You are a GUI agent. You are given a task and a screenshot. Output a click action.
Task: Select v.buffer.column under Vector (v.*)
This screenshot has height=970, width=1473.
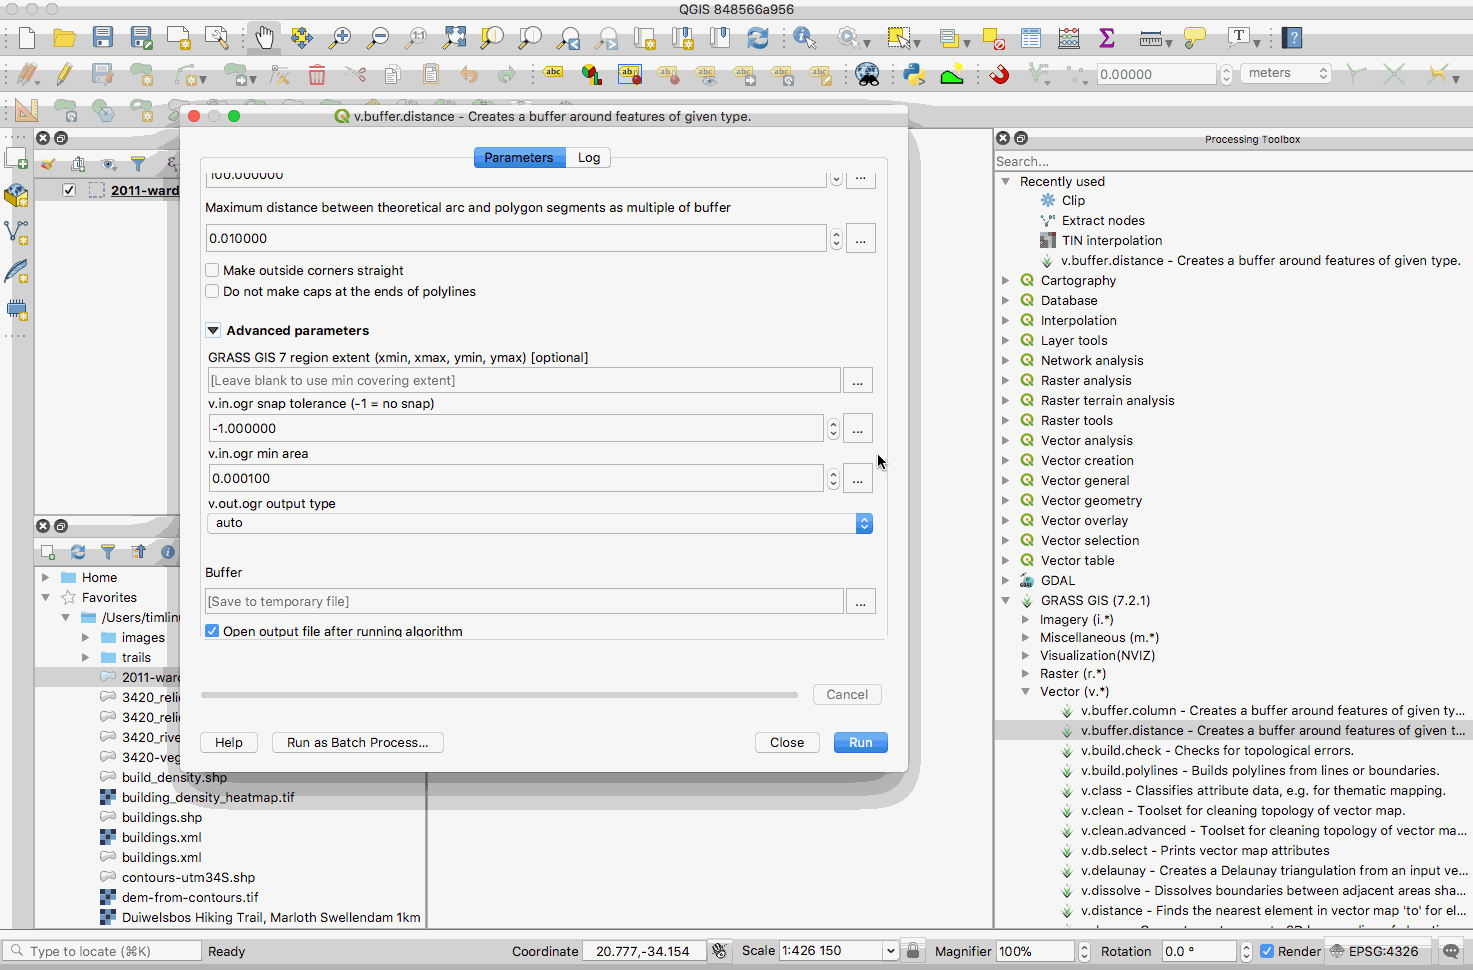(x=1272, y=710)
